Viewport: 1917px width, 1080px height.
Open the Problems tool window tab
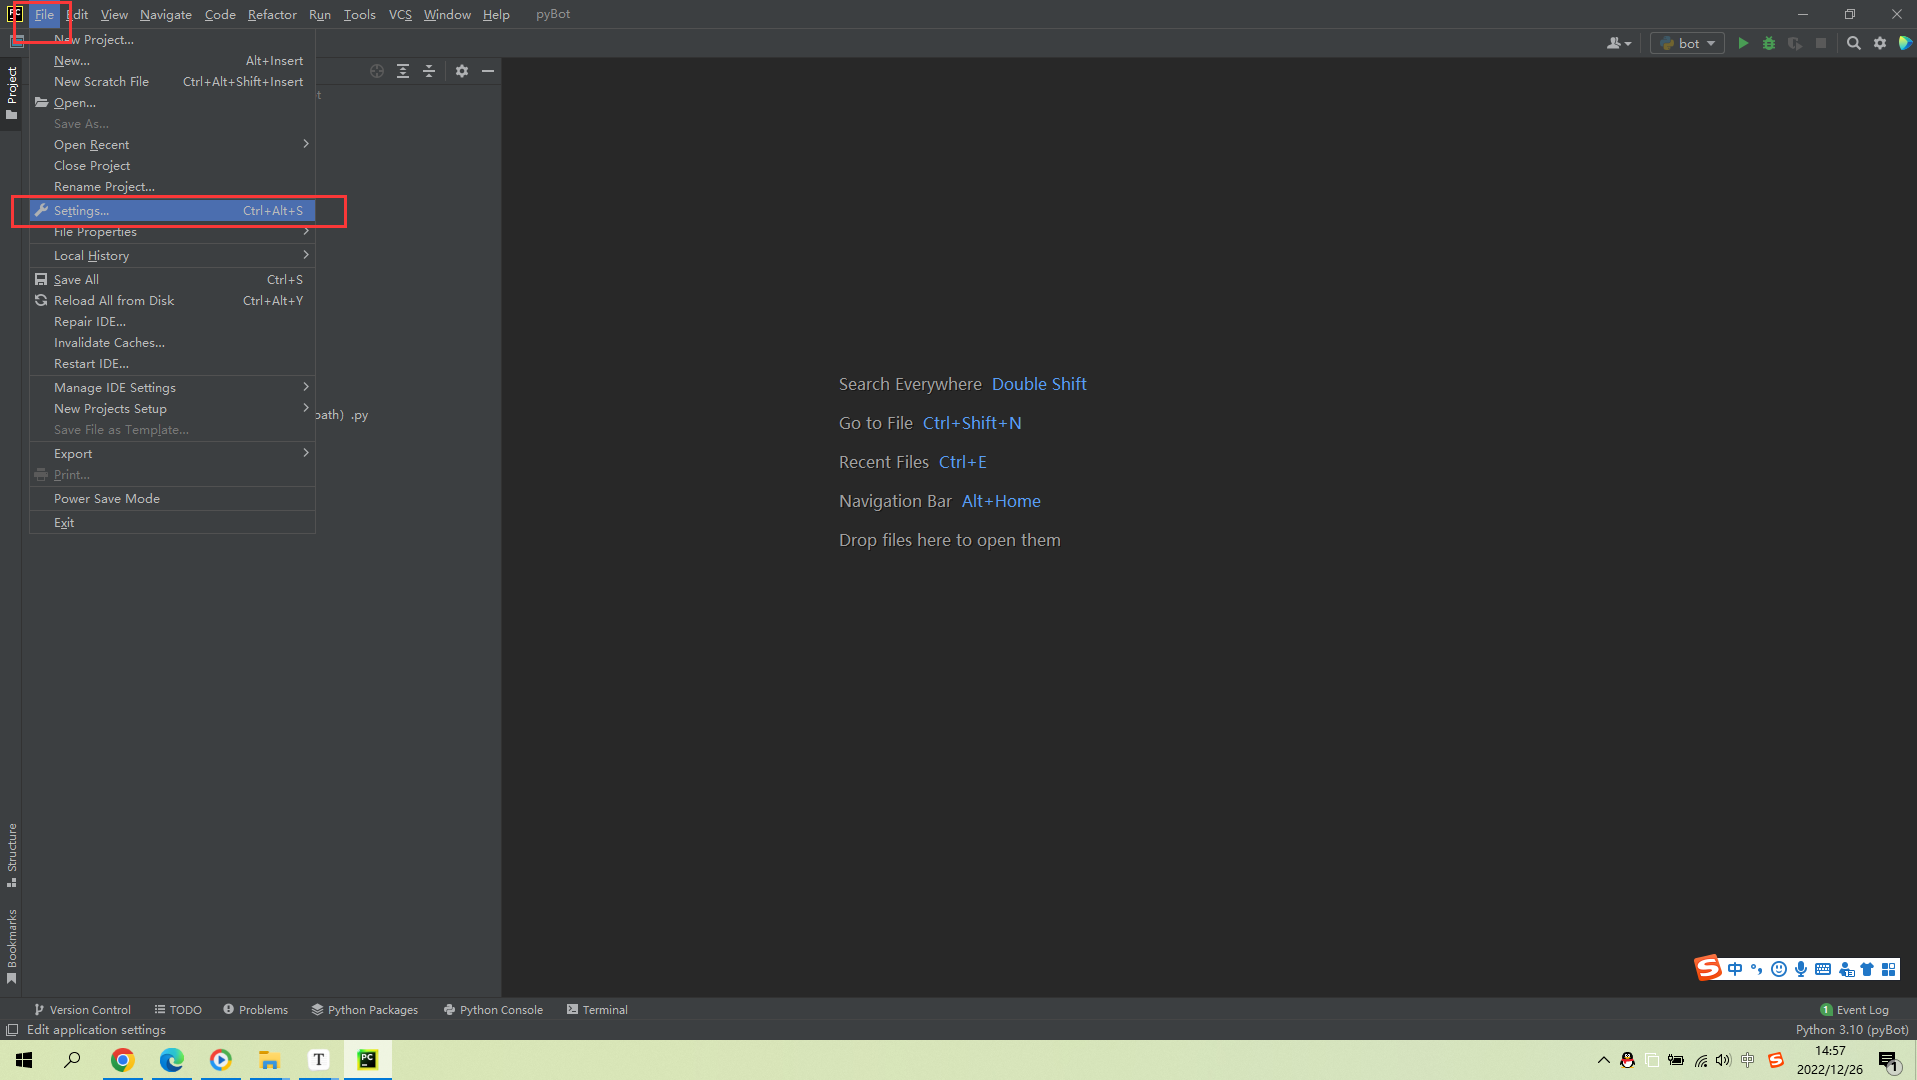click(x=255, y=1010)
